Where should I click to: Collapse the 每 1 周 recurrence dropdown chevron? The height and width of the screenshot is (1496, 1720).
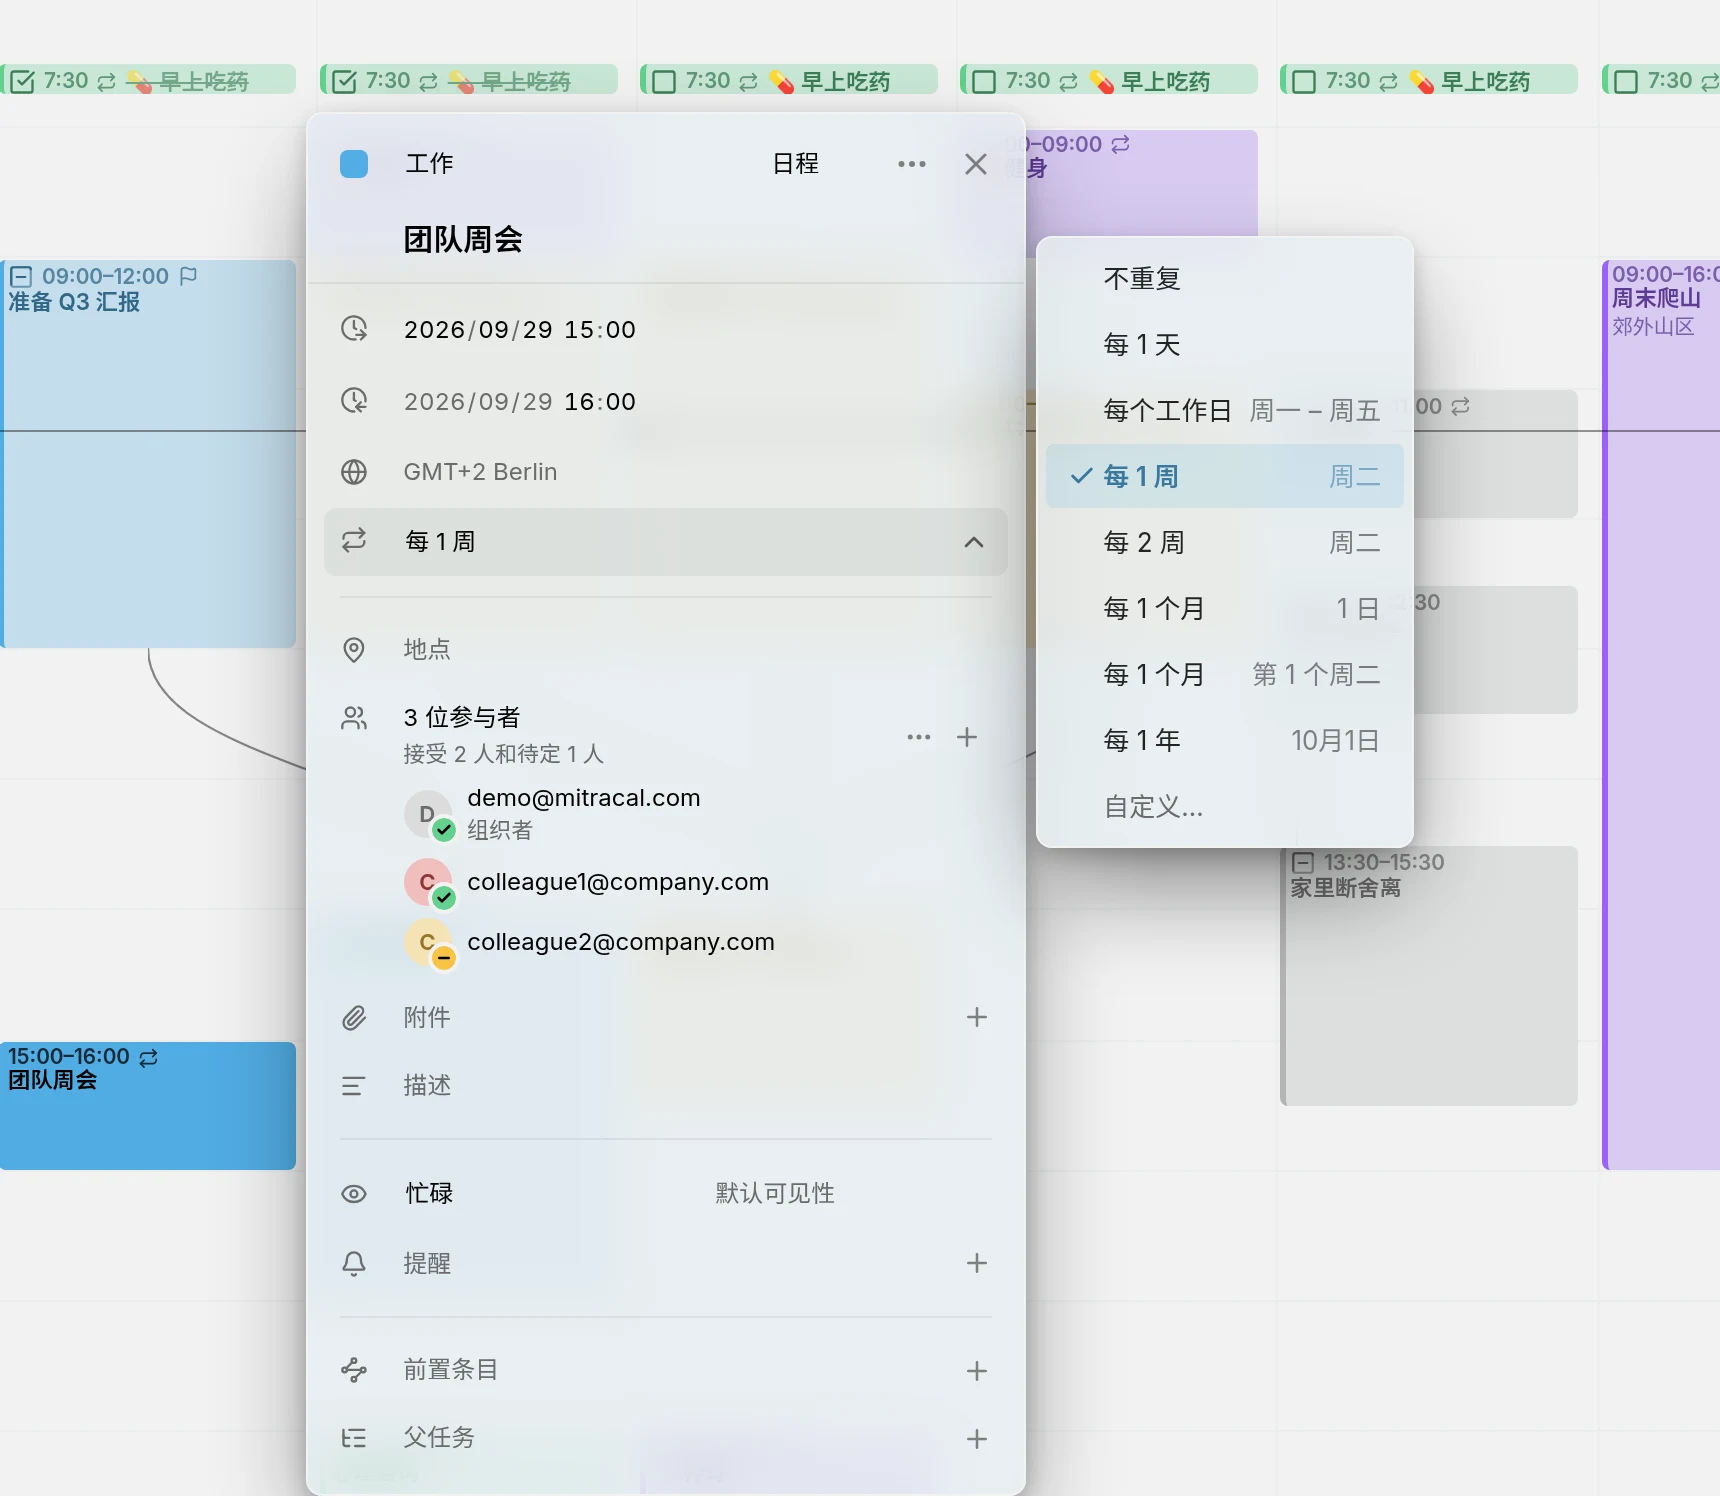coord(974,542)
